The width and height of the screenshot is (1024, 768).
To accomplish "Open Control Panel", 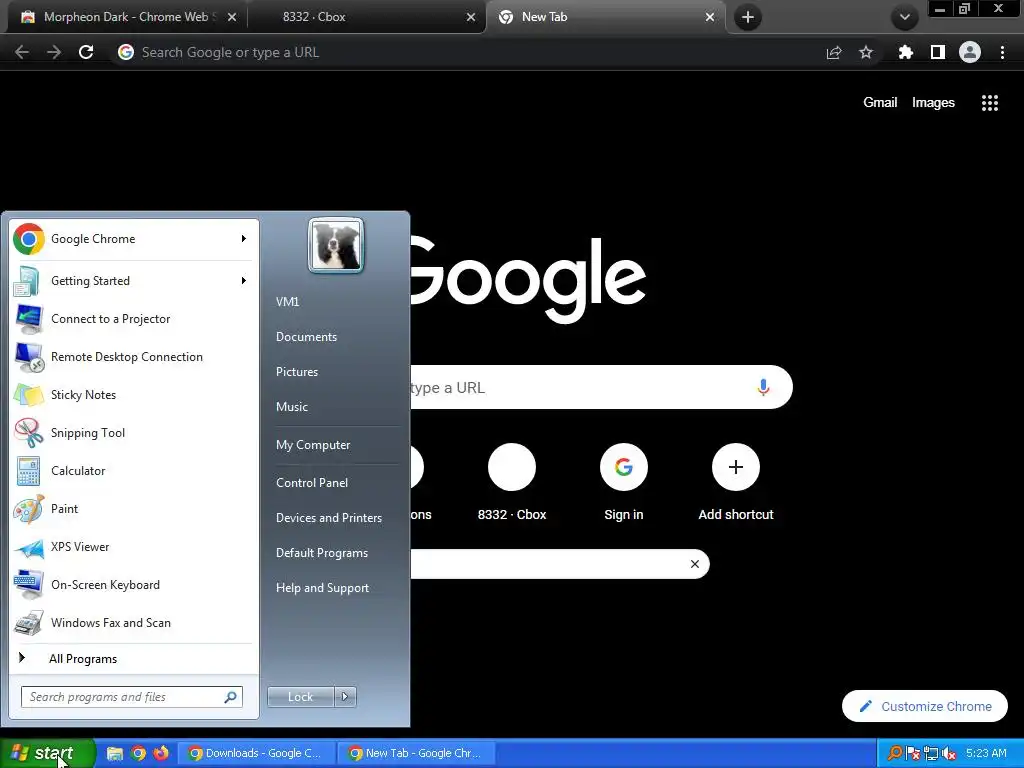I will click(x=312, y=483).
